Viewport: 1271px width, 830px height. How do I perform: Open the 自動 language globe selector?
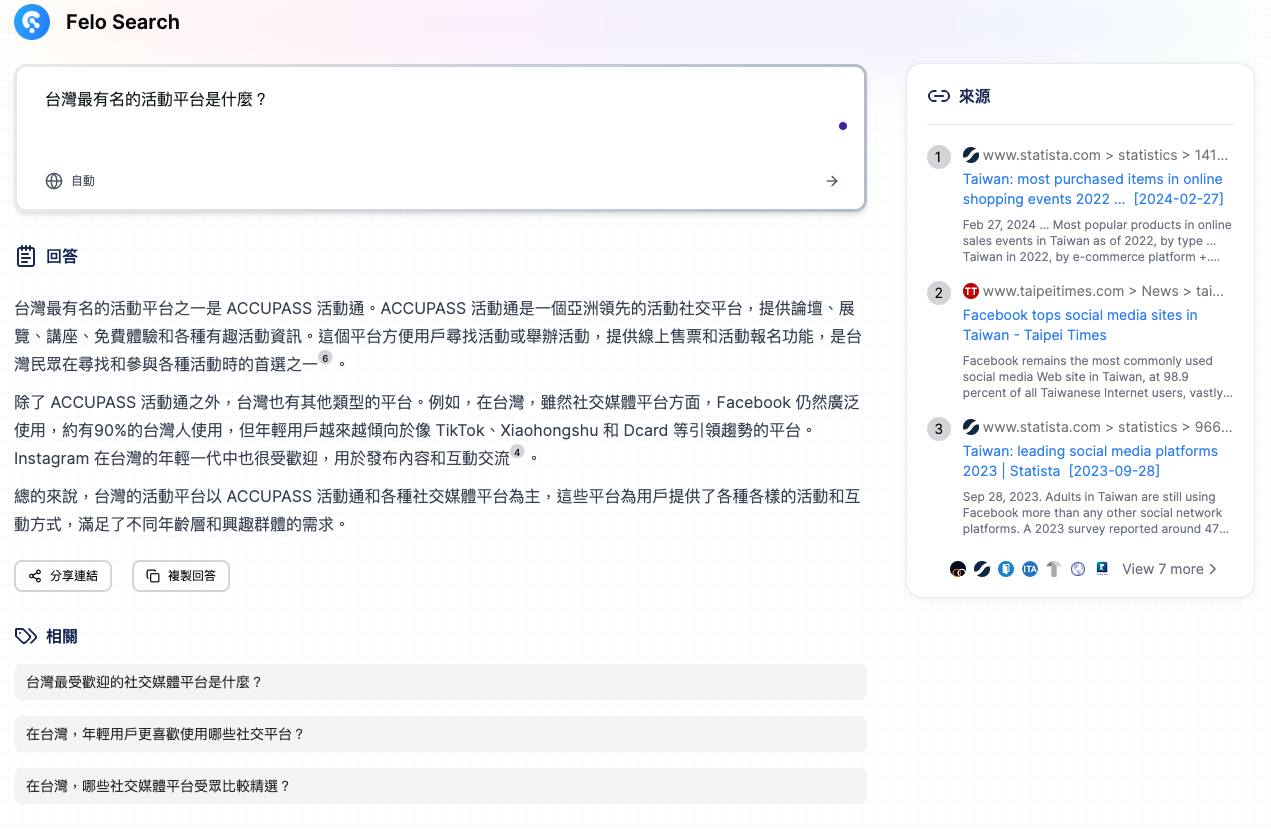tap(70, 181)
